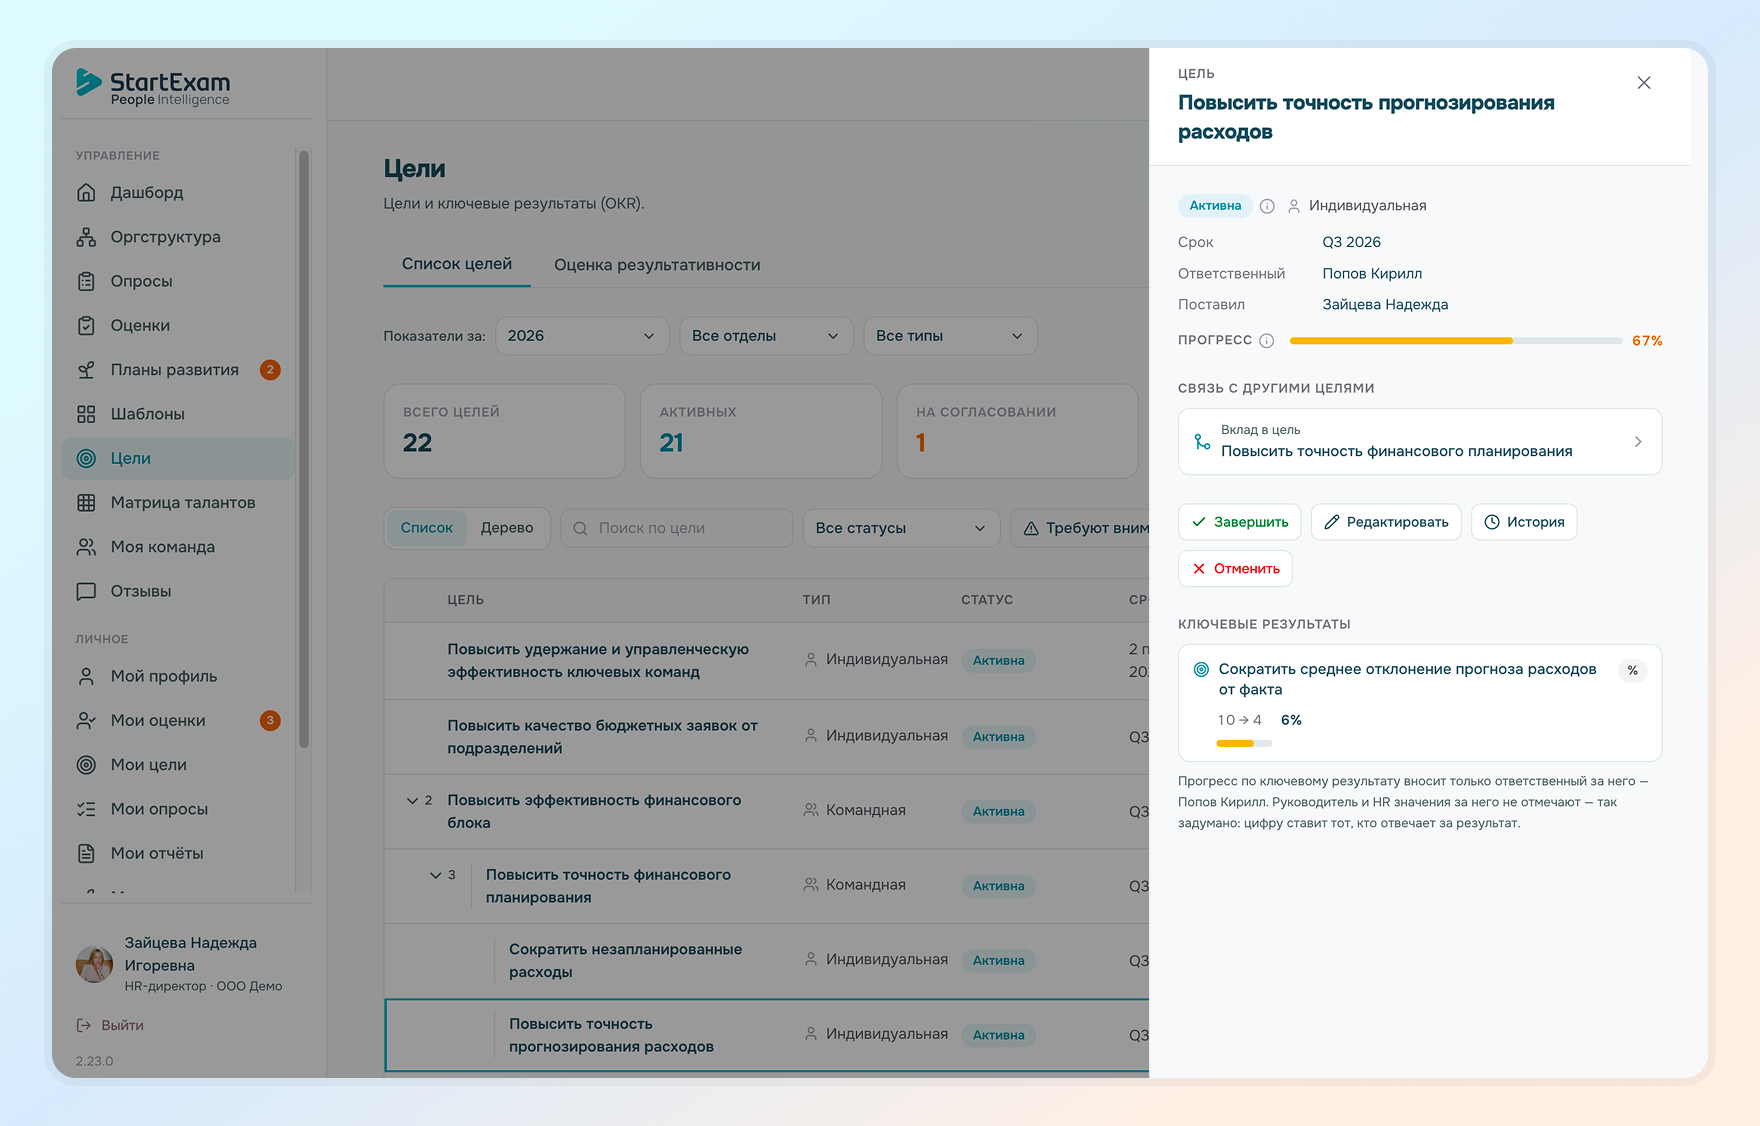Image resolution: width=1760 pixels, height=1126 pixels.
Task: Open the Все типы dropdown
Action: (x=950, y=336)
